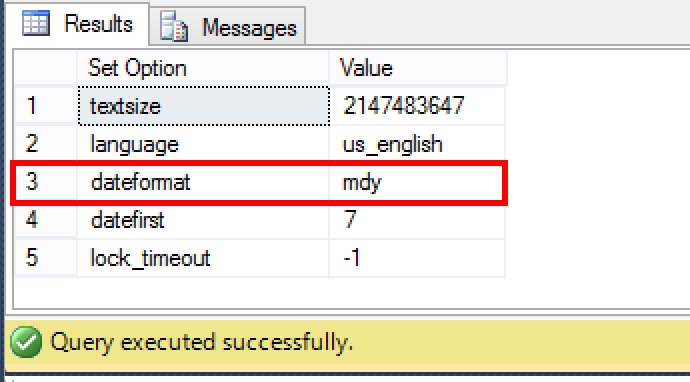690x382 pixels.
Task: Select row header number 2
Action: 46,144
